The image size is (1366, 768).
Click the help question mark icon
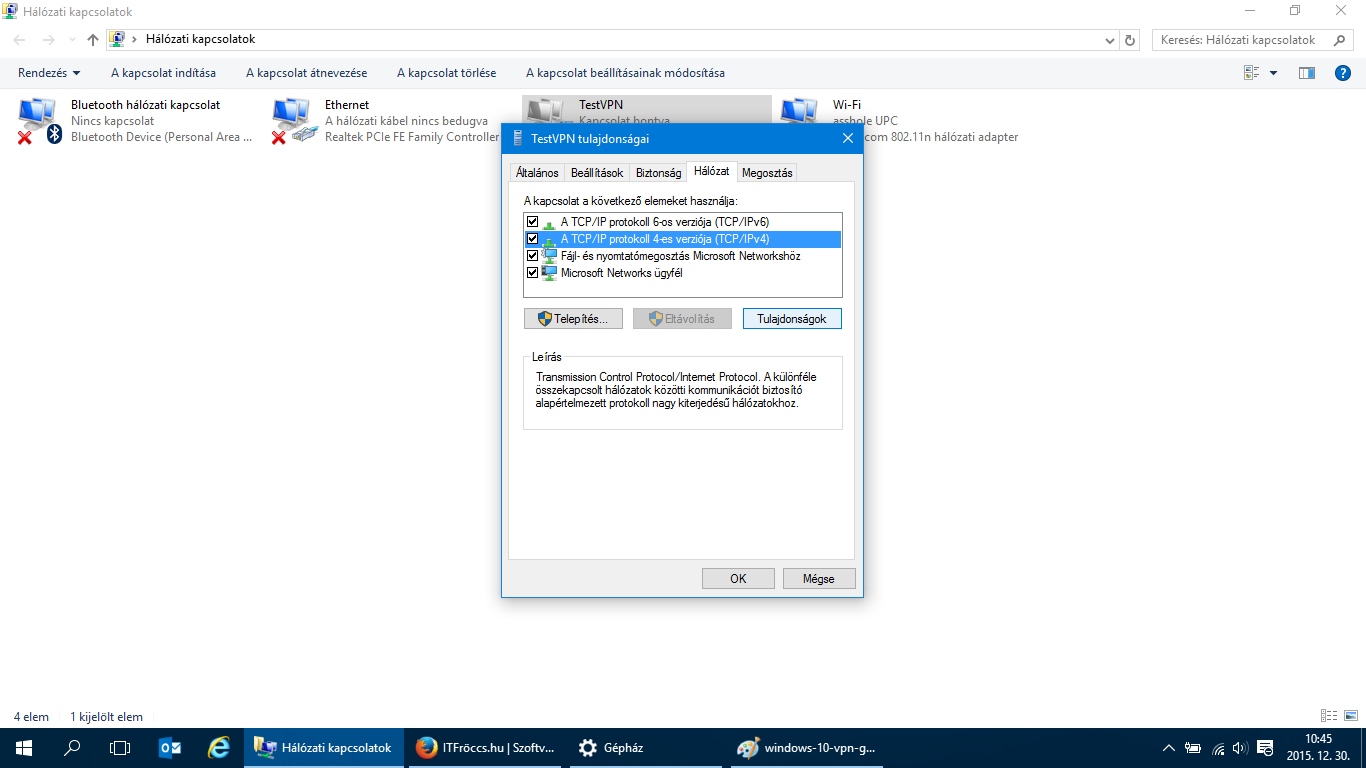pos(1343,73)
